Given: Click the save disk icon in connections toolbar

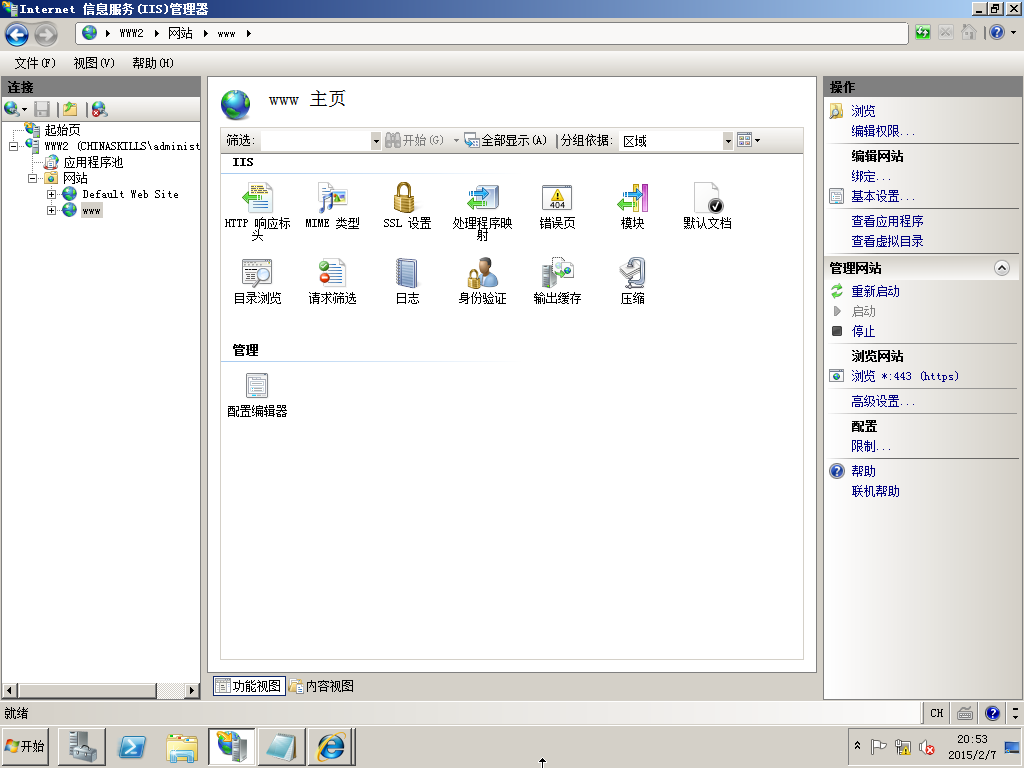Looking at the screenshot, I should tap(42, 109).
